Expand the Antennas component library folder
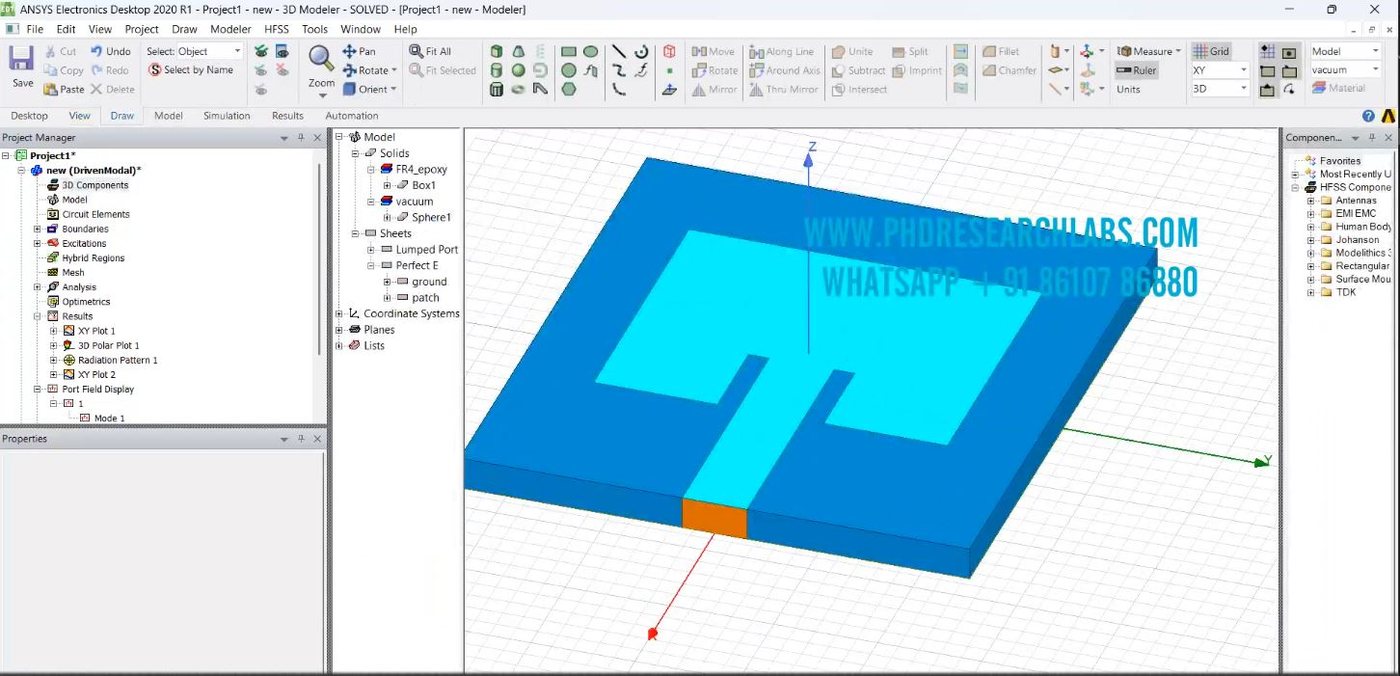Viewport: 1400px width, 676px height. tap(1311, 201)
